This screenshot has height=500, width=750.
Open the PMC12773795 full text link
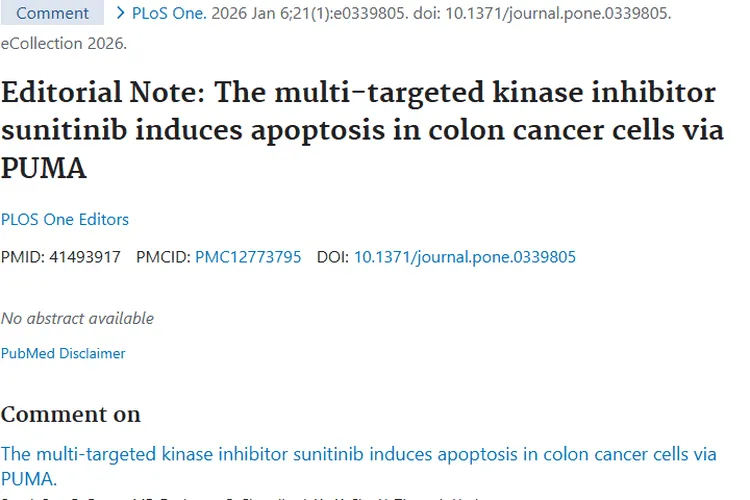(248, 257)
